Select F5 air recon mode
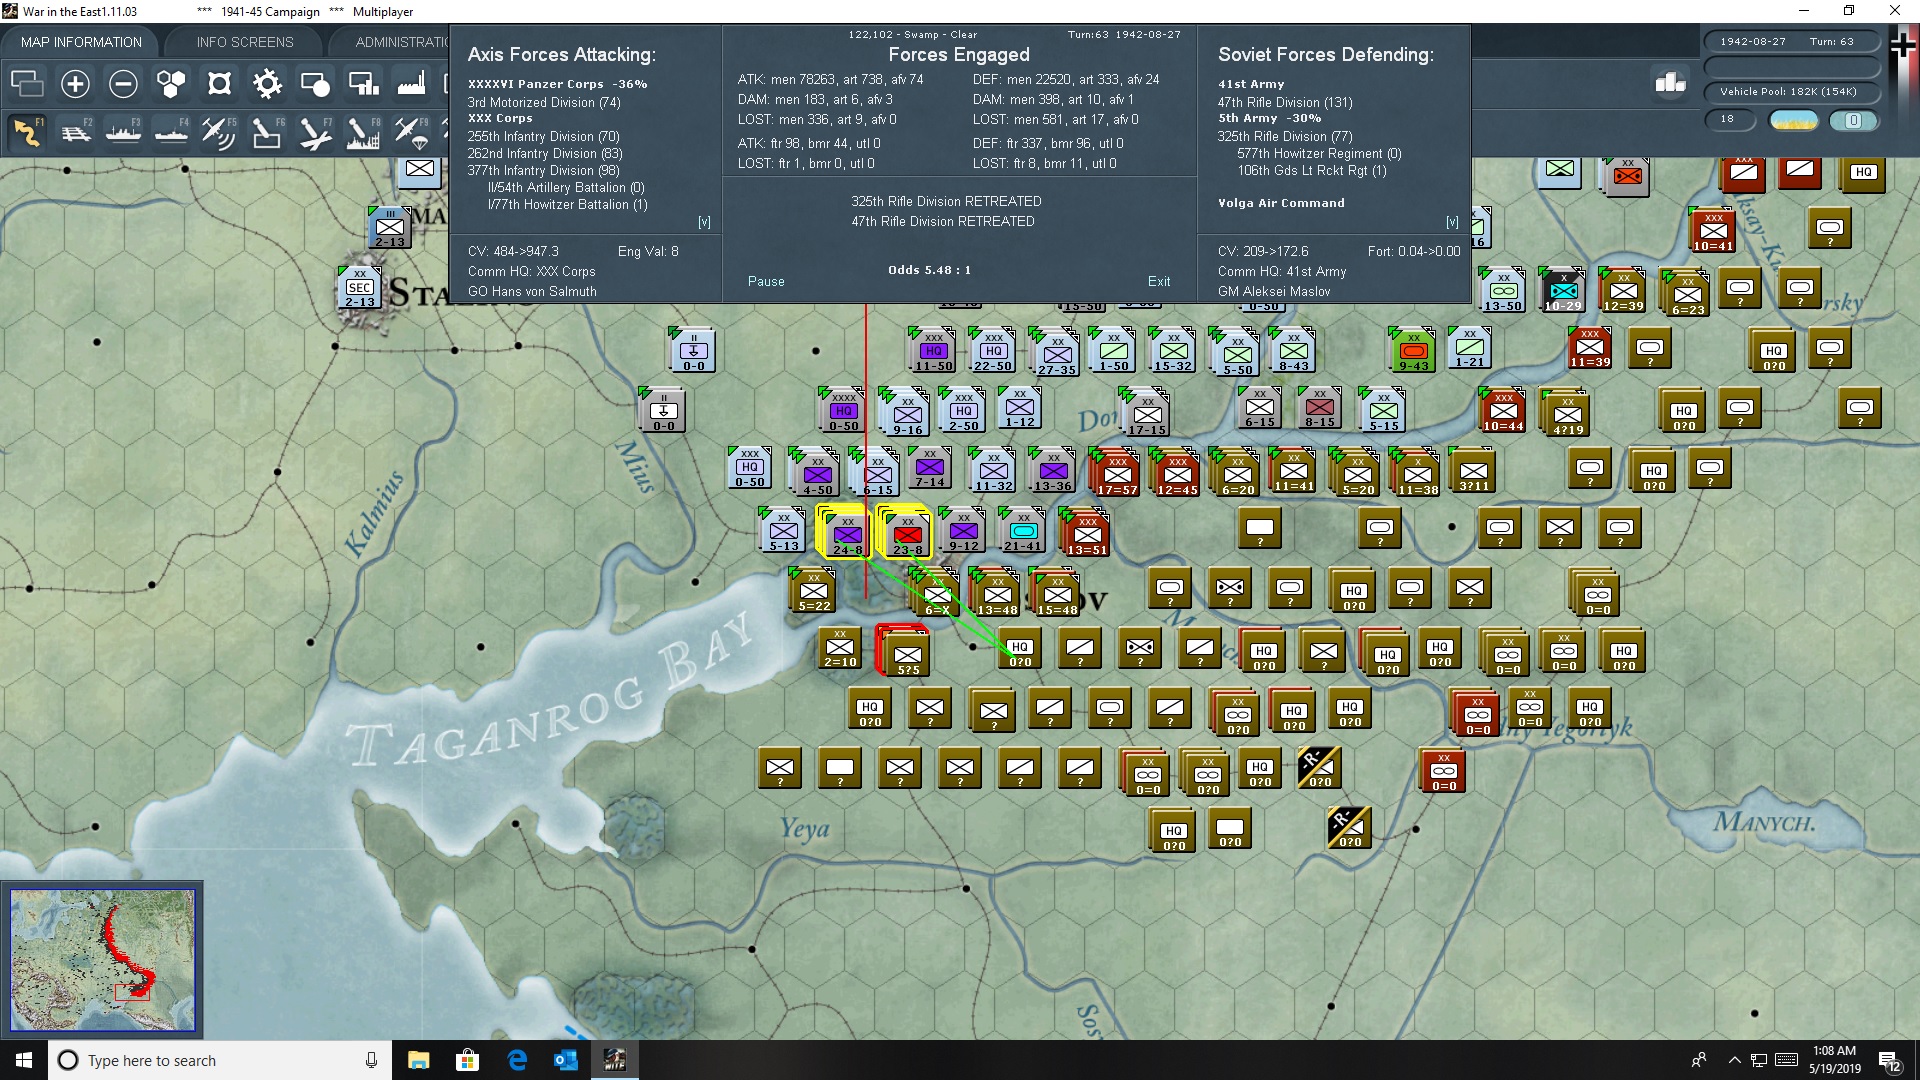 point(219,133)
